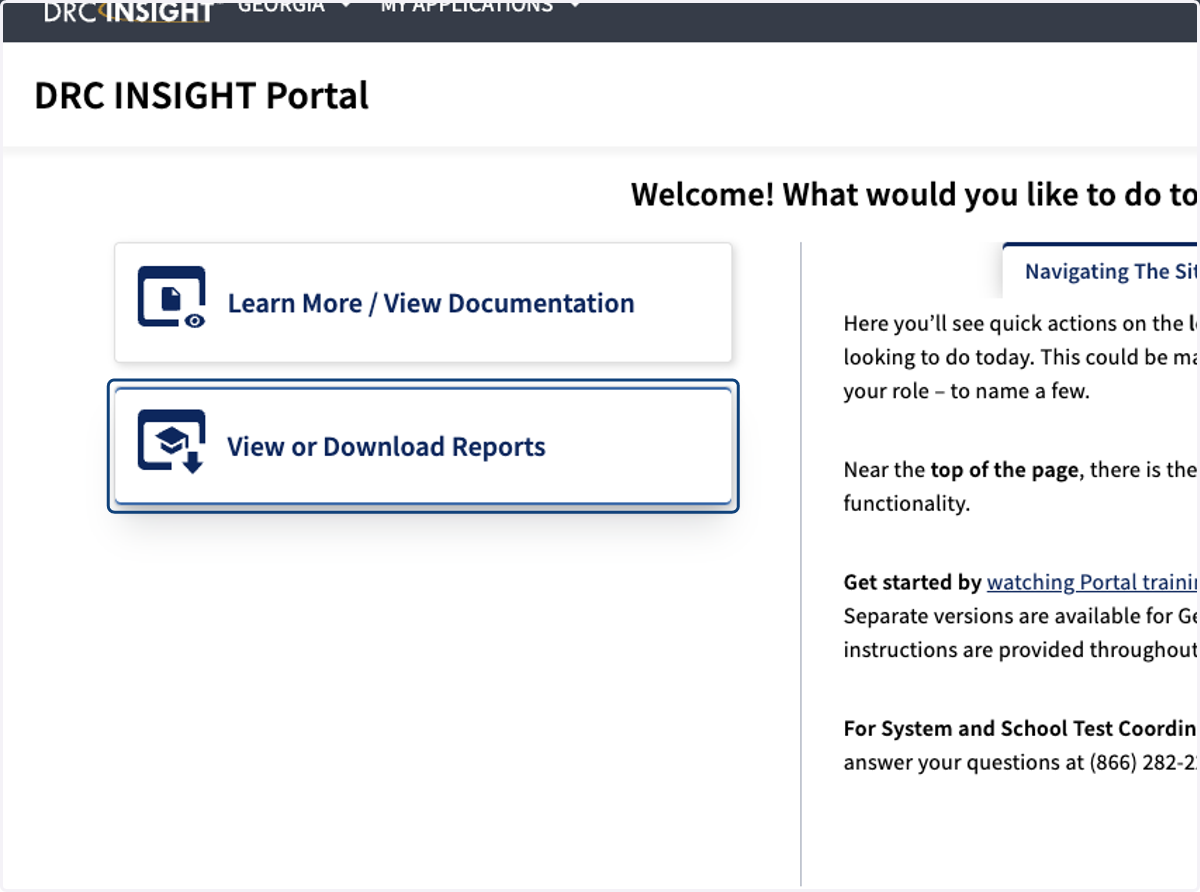Click the 'Here you'll see quick actions' paragraph

(1020, 357)
